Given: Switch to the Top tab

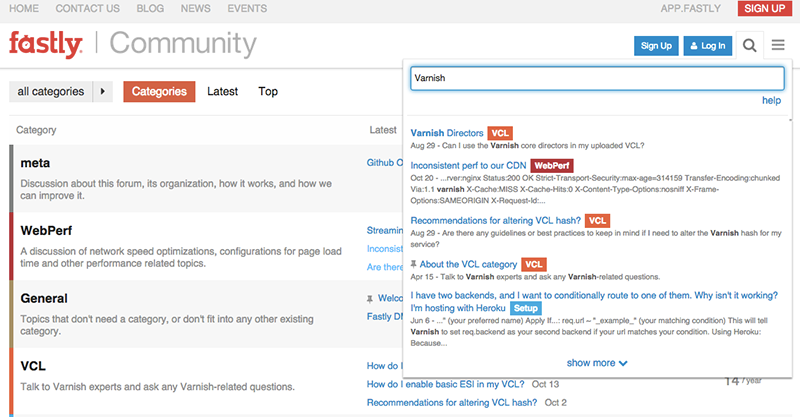Looking at the screenshot, I should tap(268, 91).
